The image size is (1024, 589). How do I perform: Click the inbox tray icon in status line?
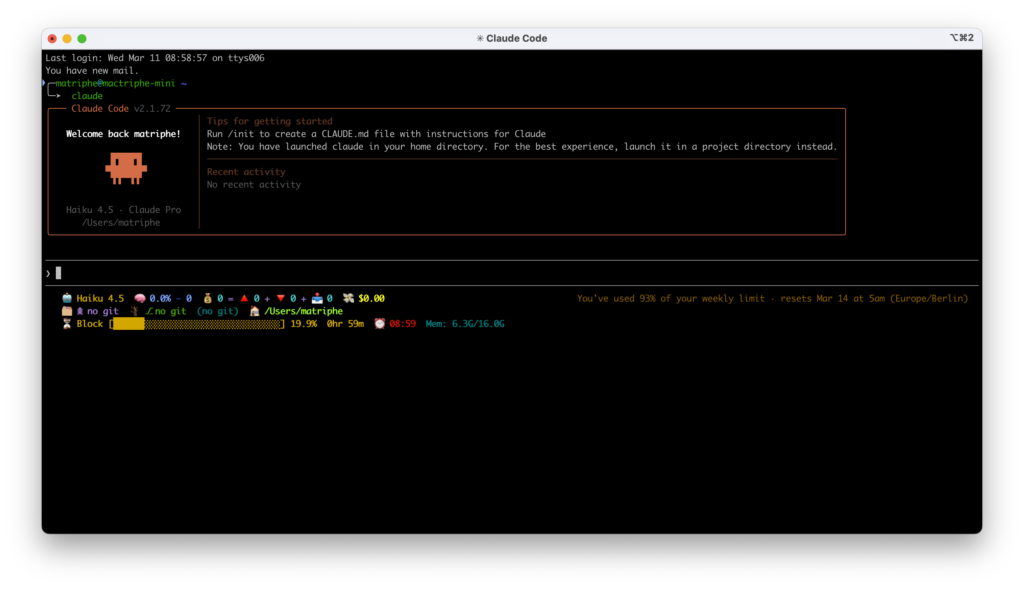point(317,298)
